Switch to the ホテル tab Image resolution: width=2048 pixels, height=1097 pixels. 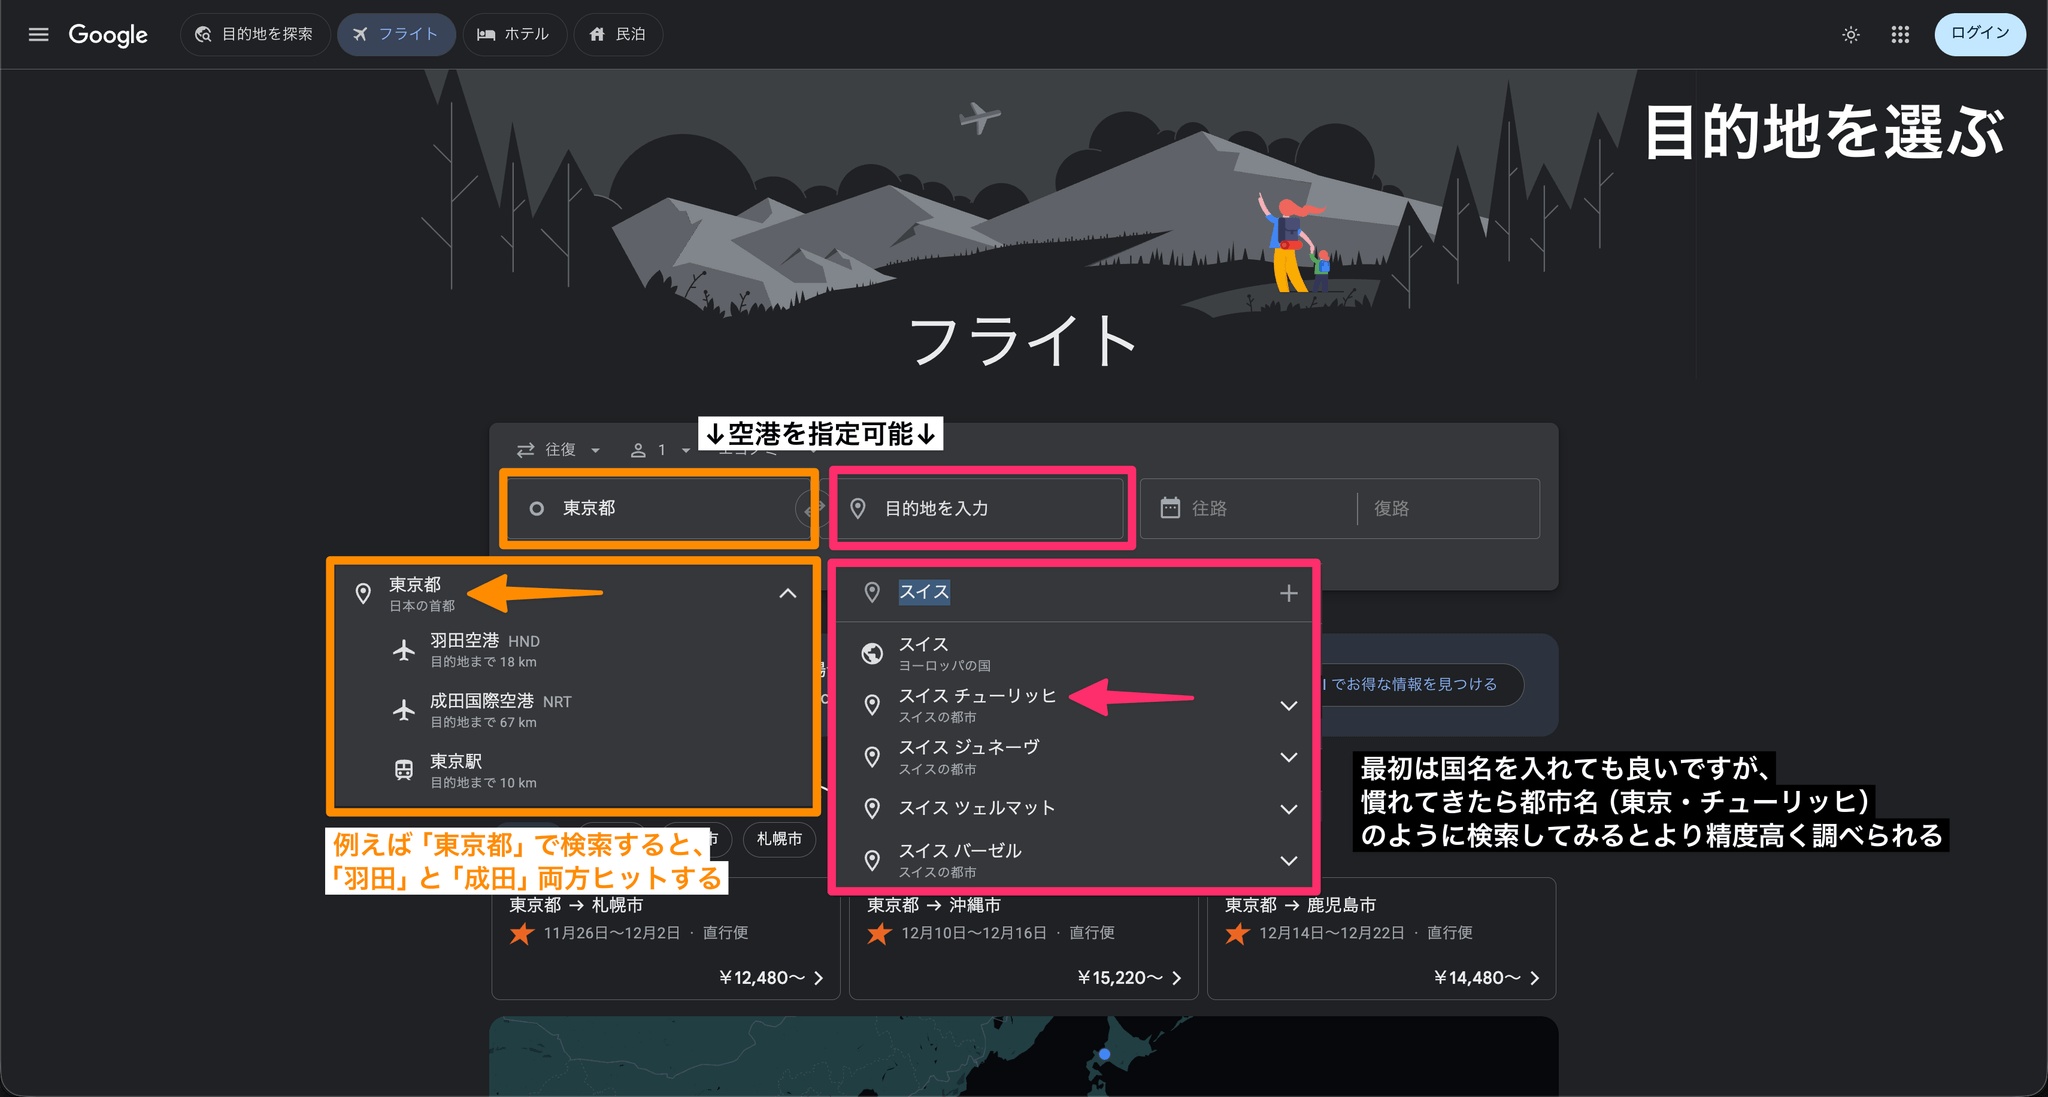click(514, 34)
